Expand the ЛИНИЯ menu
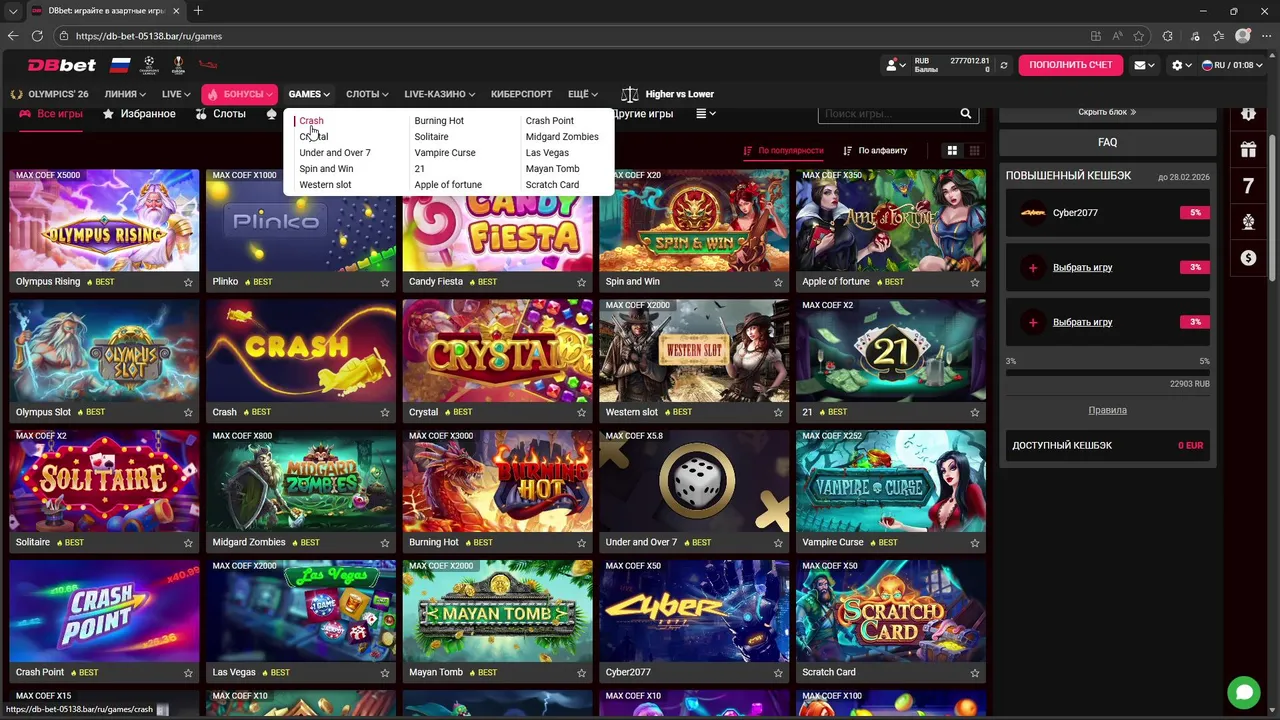The image size is (1280, 720). click(x=125, y=94)
